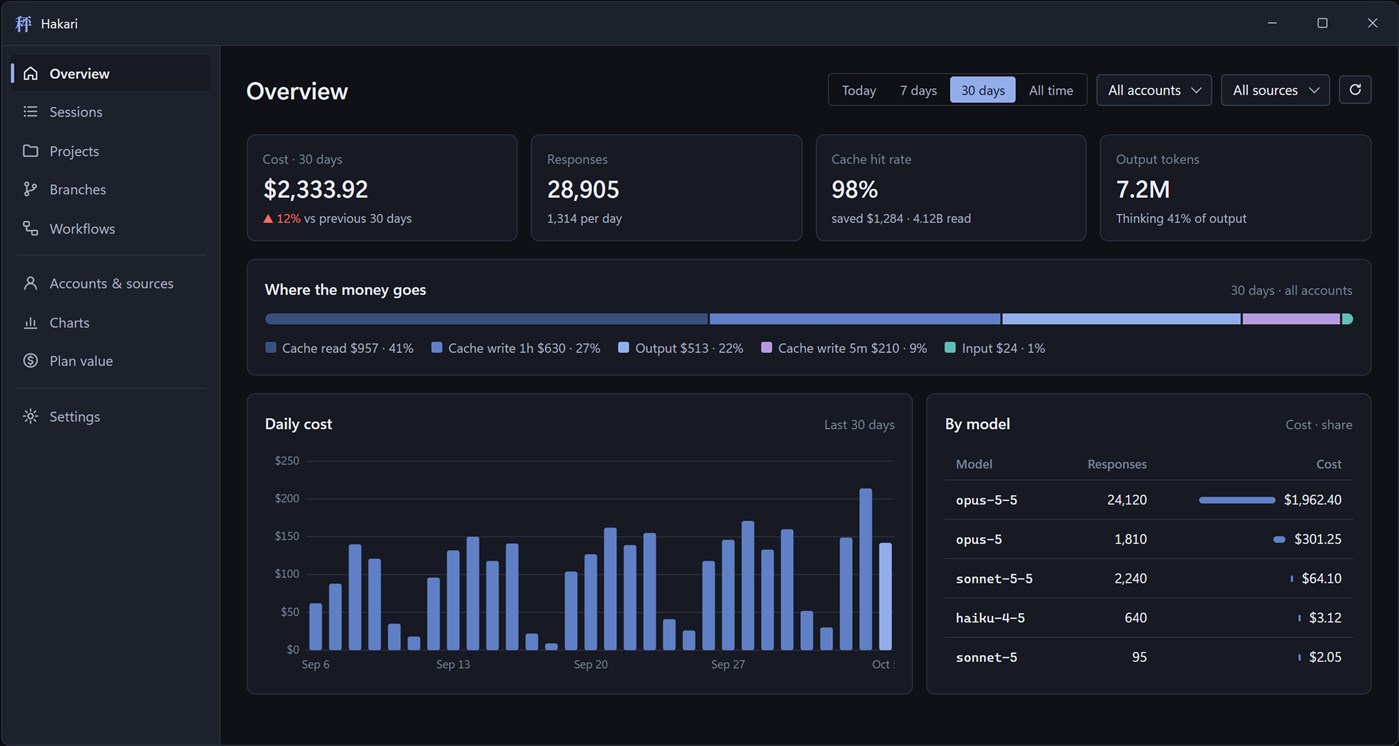Select the Branches git-branch icon
Screen dimensions: 1399x746
click(31, 189)
